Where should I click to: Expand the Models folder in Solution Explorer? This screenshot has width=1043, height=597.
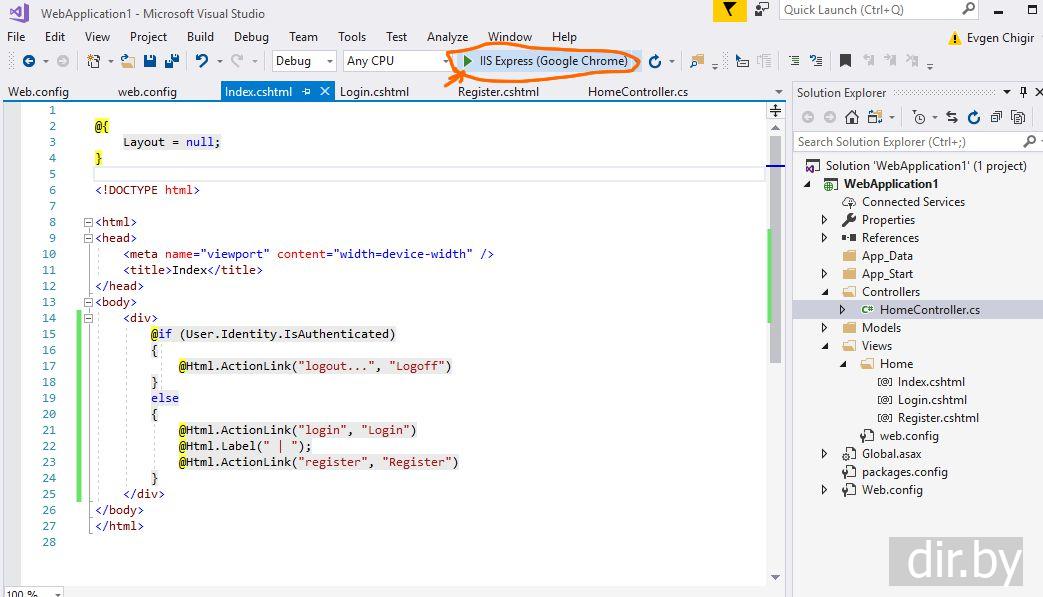[x=825, y=328]
